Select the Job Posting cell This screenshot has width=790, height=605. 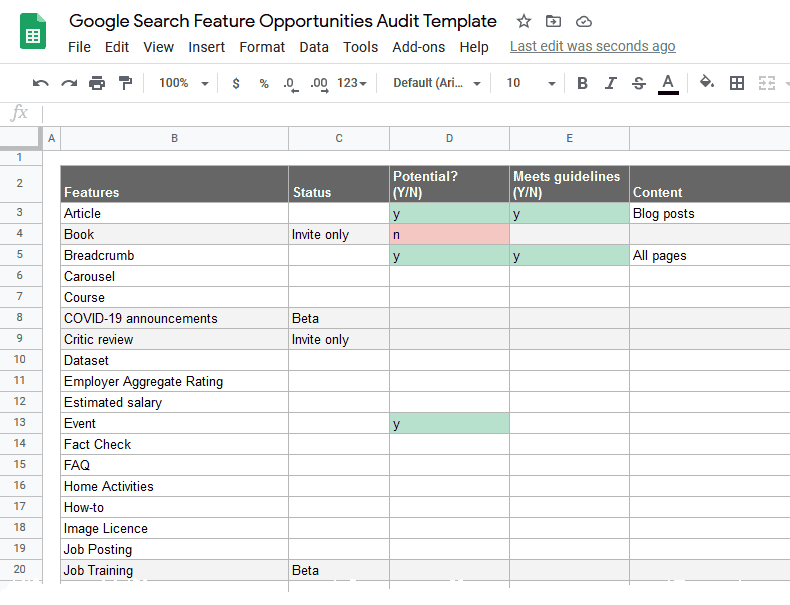click(x=174, y=549)
